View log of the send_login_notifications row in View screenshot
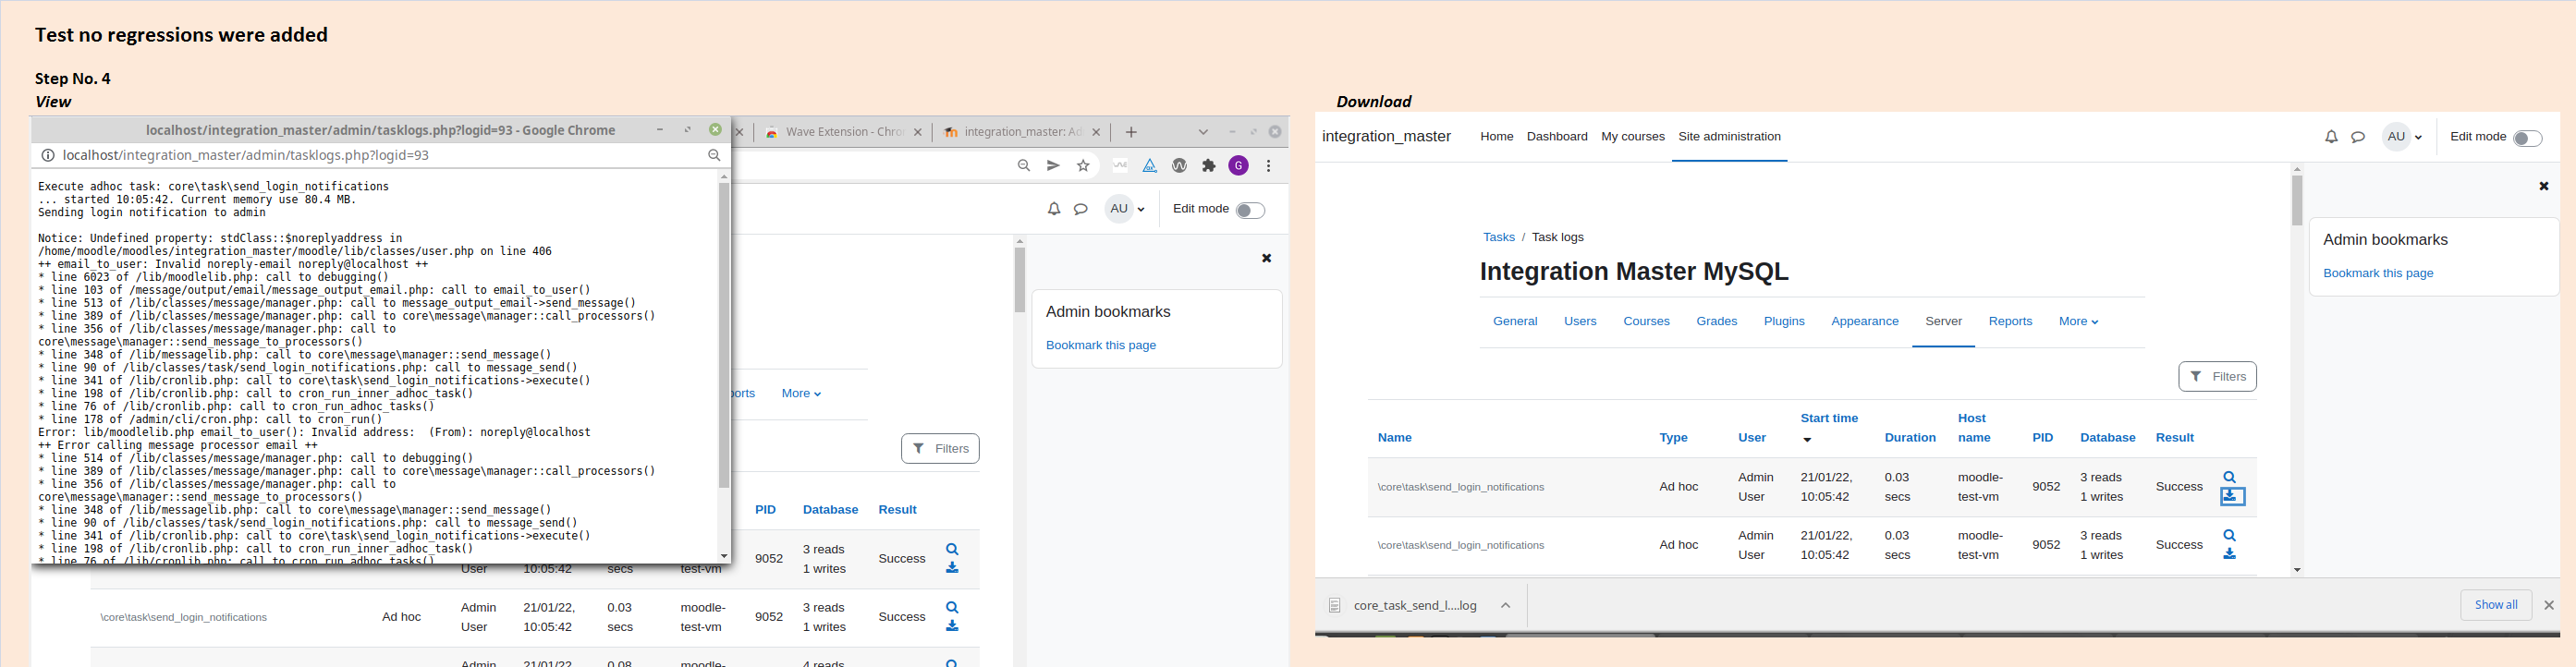 pyautogui.click(x=952, y=607)
